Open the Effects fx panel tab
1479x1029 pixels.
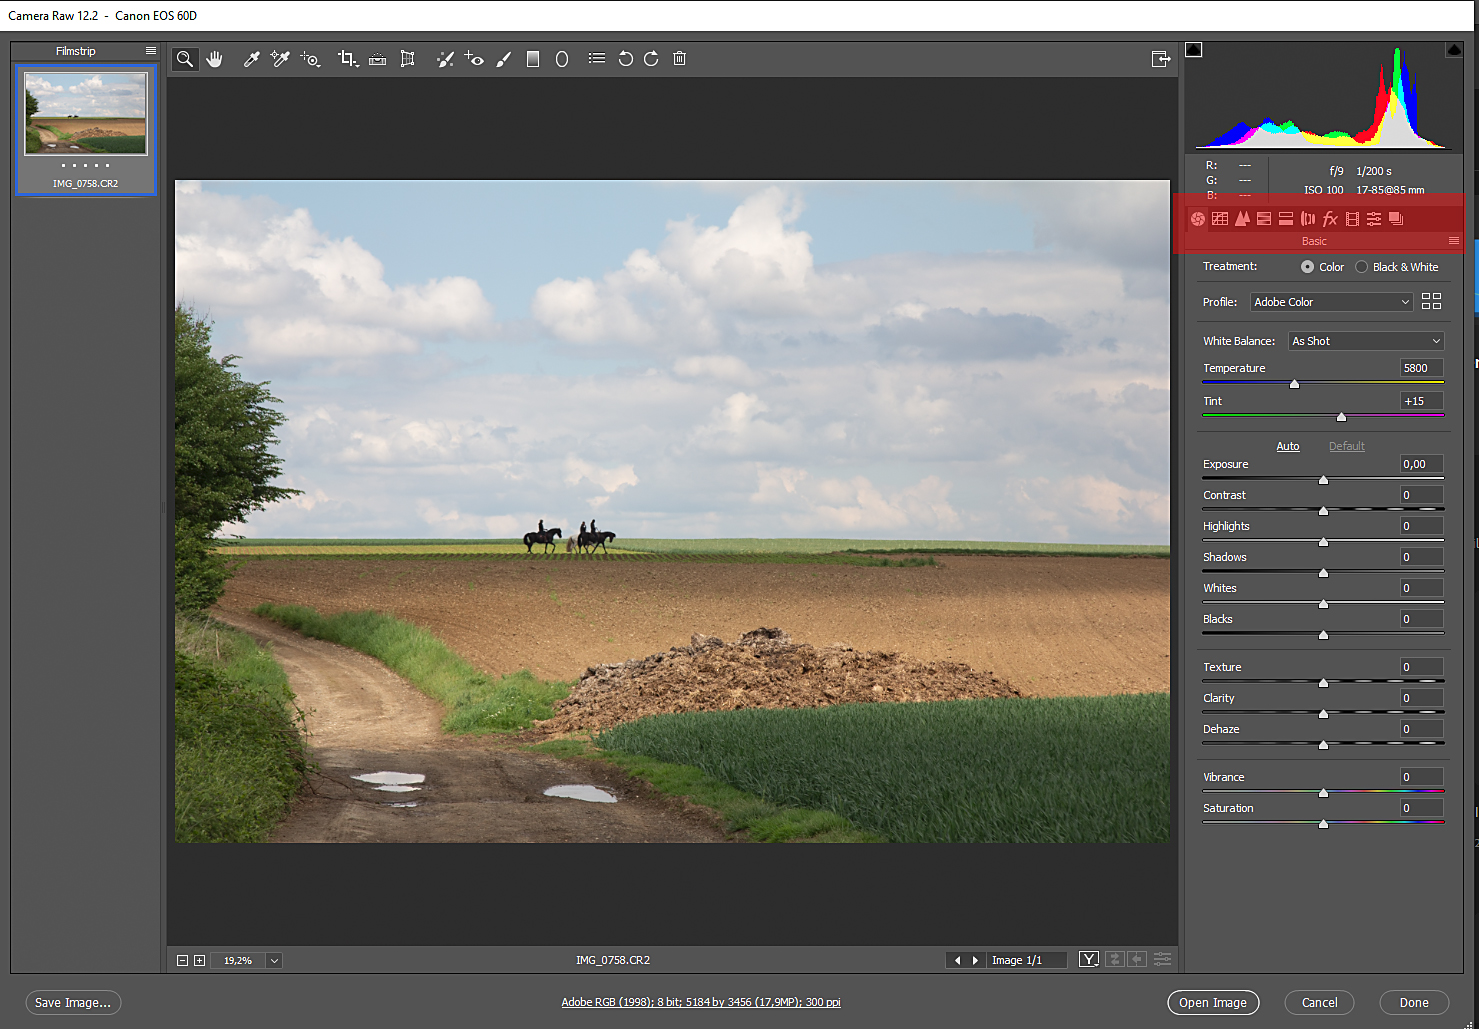click(1330, 219)
